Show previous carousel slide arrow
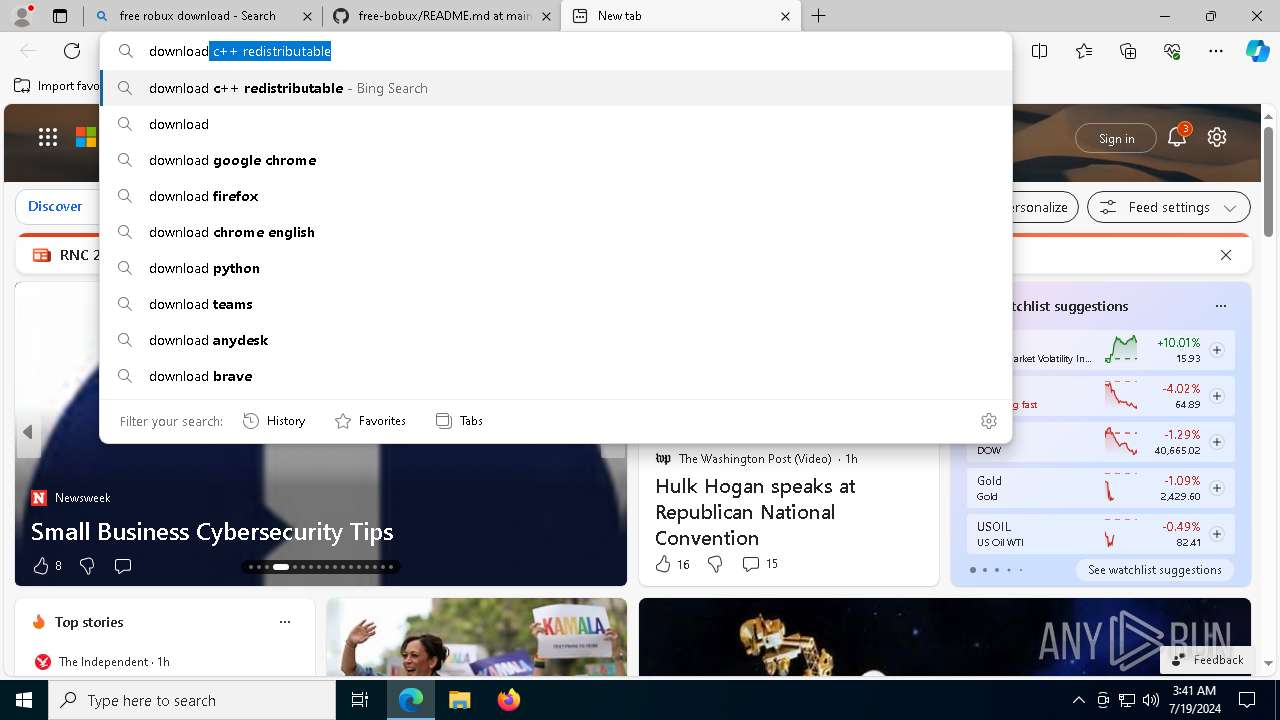Screen dimensions: 1280x720 point(28,432)
